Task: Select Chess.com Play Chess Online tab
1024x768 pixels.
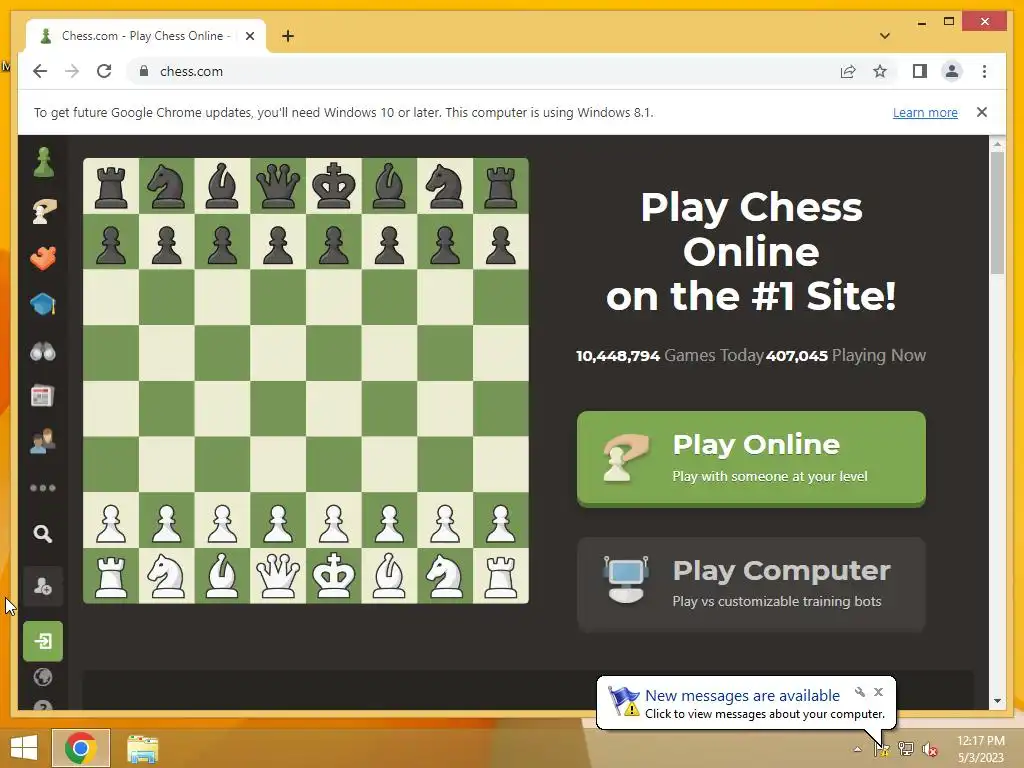Action: 147,36
